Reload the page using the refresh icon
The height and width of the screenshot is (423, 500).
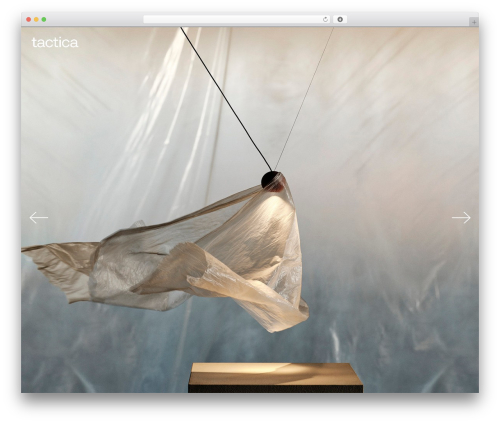(325, 20)
